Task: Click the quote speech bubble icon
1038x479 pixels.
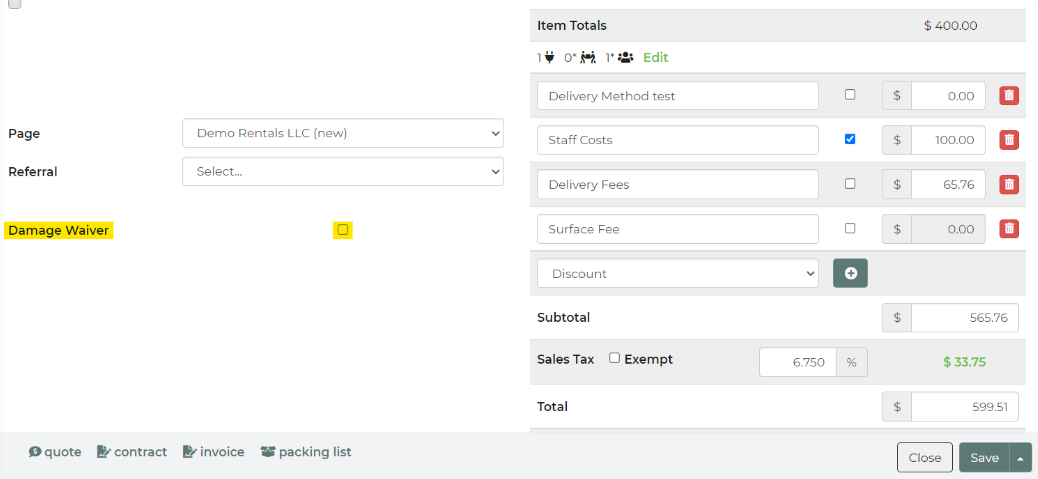Action: pyautogui.click(x=35, y=452)
